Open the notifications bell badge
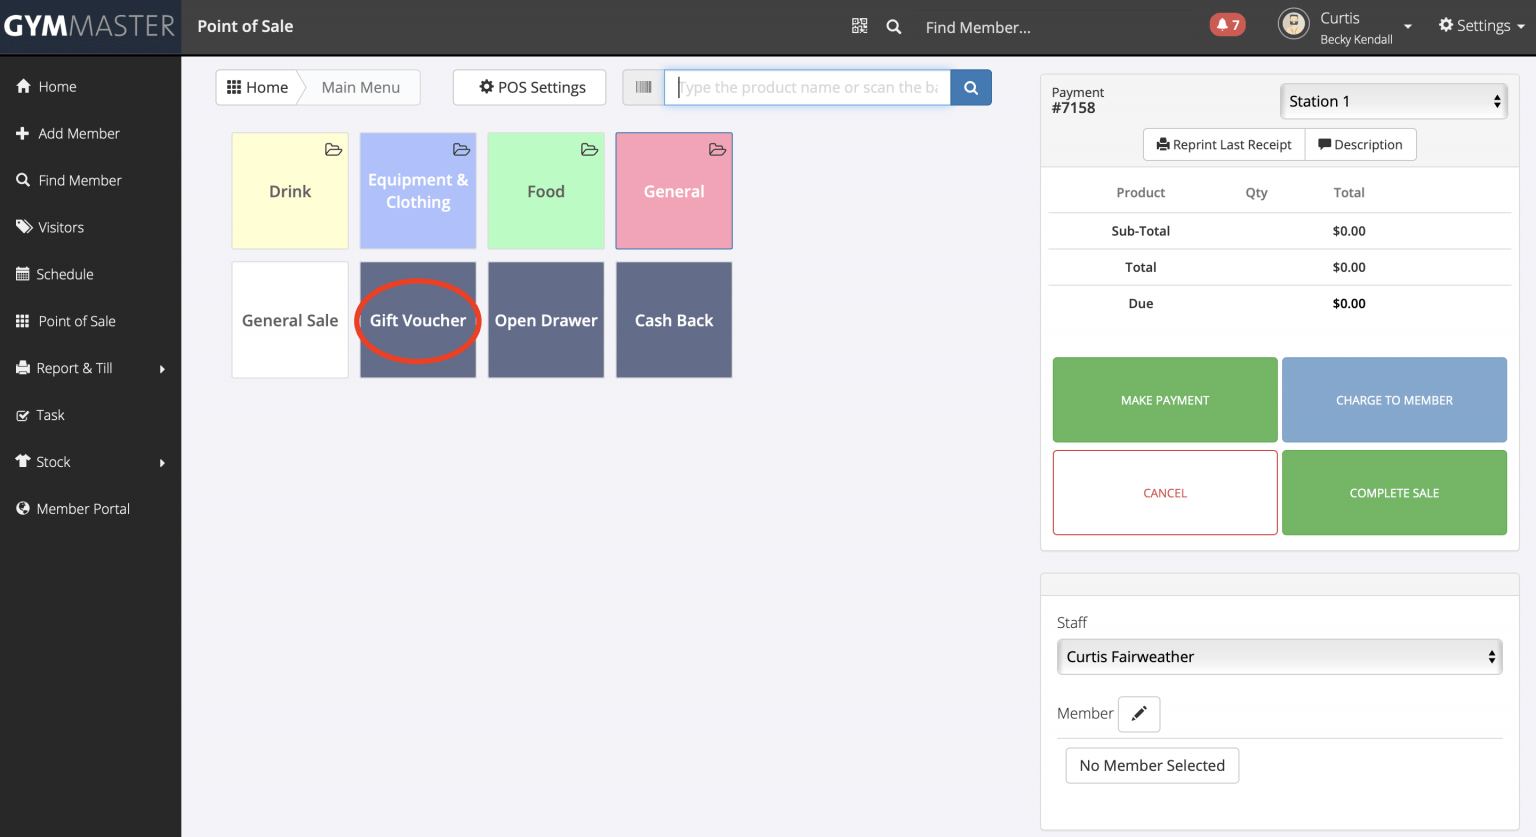 tap(1227, 25)
